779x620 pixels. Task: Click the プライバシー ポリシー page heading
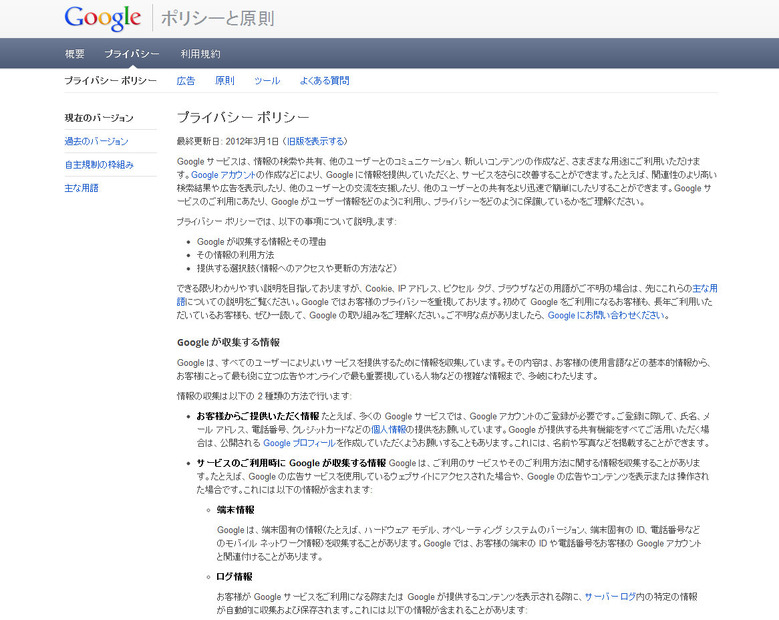pyautogui.click(x=243, y=117)
